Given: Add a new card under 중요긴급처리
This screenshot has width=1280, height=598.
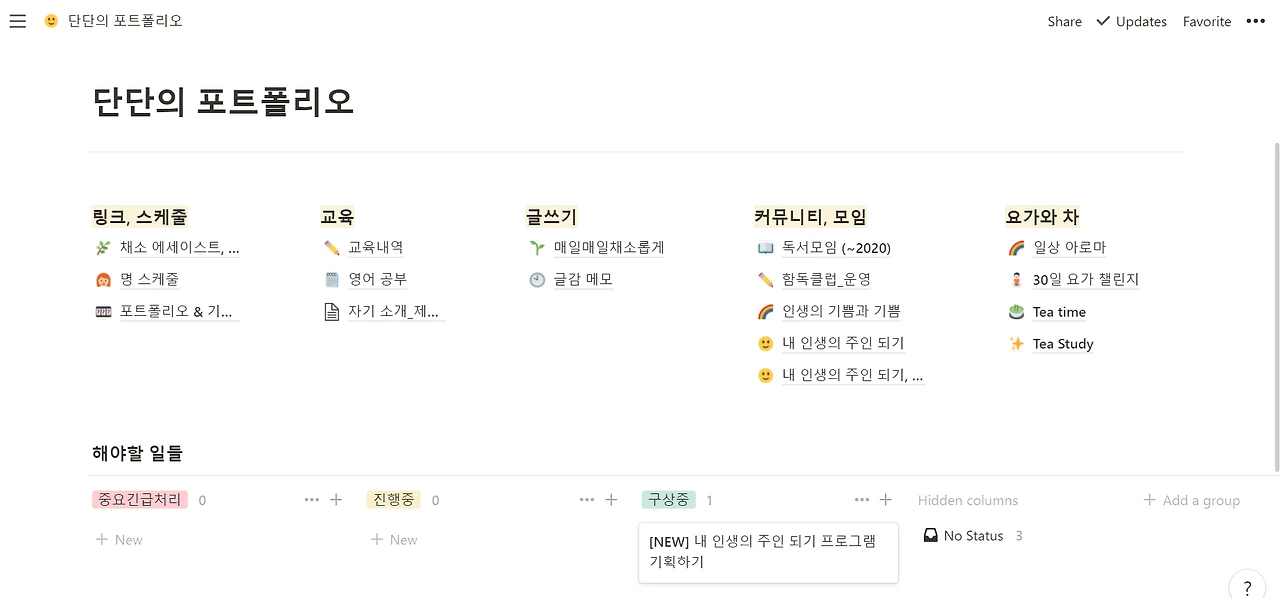Looking at the screenshot, I should point(119,539).
